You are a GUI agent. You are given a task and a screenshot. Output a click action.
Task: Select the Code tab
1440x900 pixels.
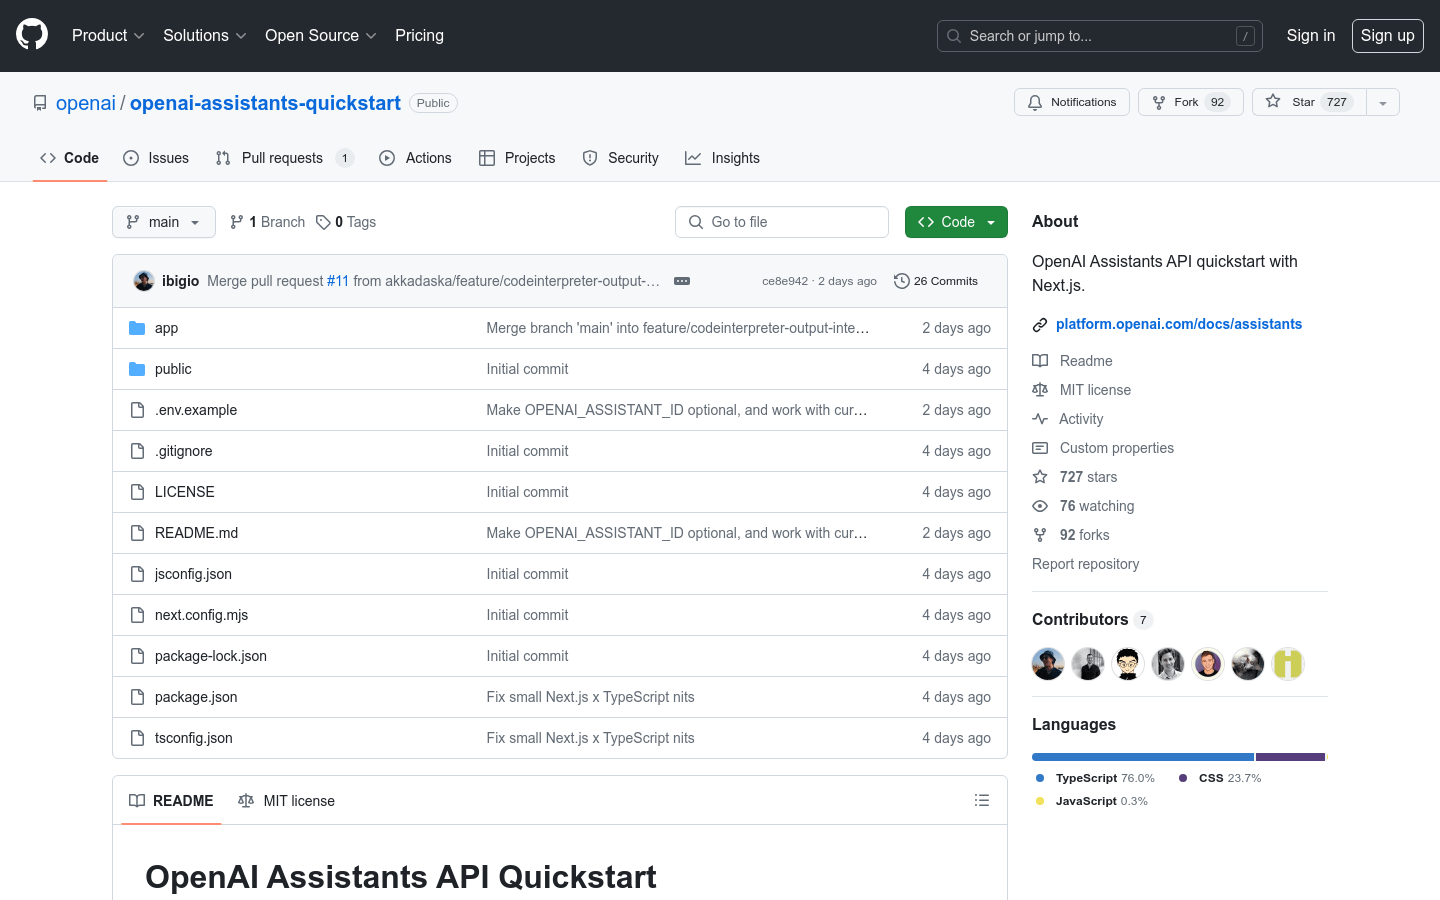(x=69, y=158)
